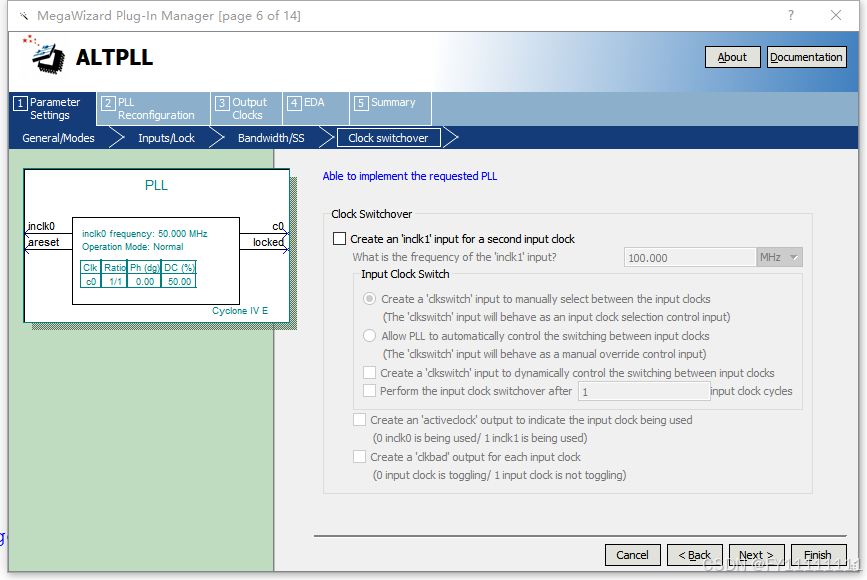Viewport: 867px width, 580px height.
Task: Switch to PLL Reconfiguration tab
Action: click(154, 109)
